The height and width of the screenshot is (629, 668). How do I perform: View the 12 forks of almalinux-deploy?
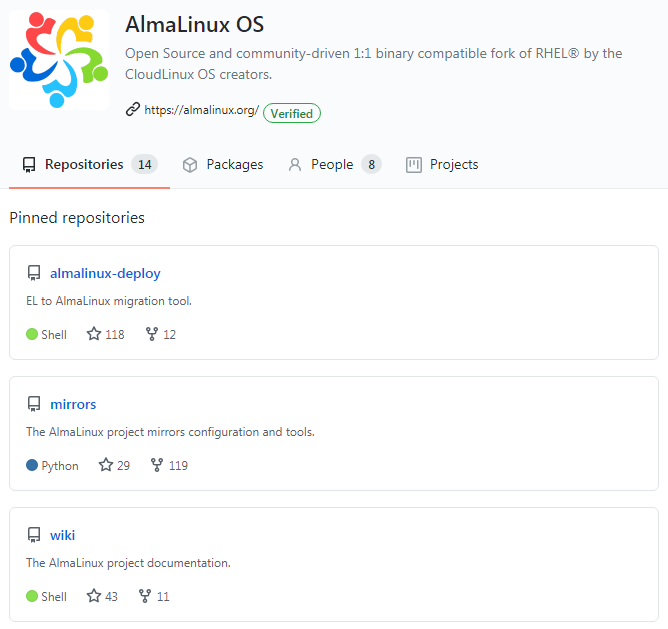[x=160, y=335]
